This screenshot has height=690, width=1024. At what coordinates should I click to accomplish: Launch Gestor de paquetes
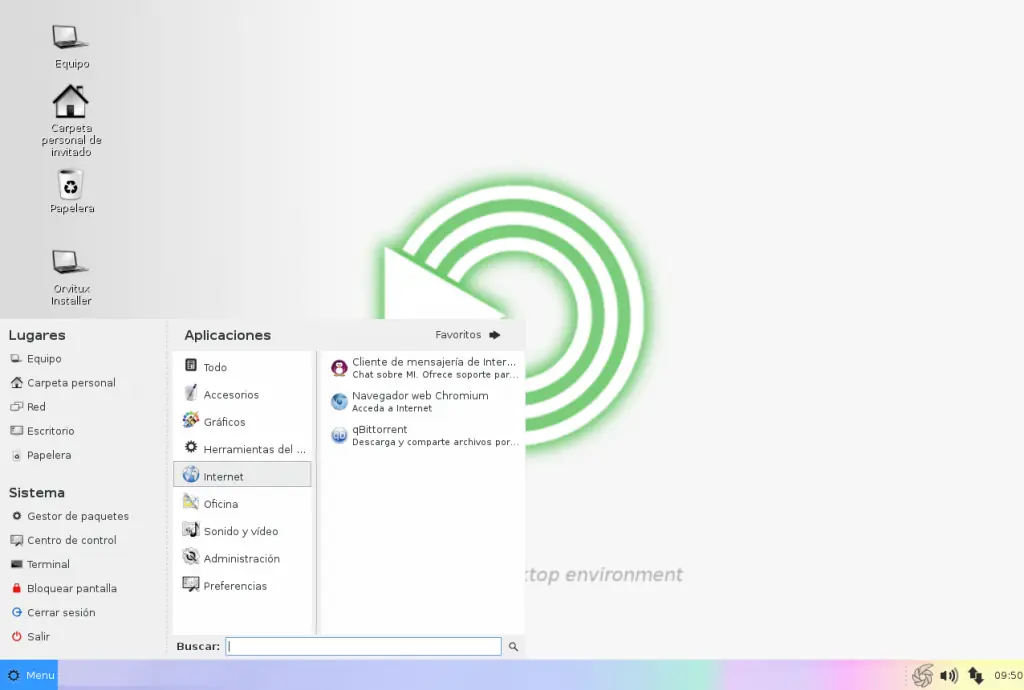(x=70, y=516)
